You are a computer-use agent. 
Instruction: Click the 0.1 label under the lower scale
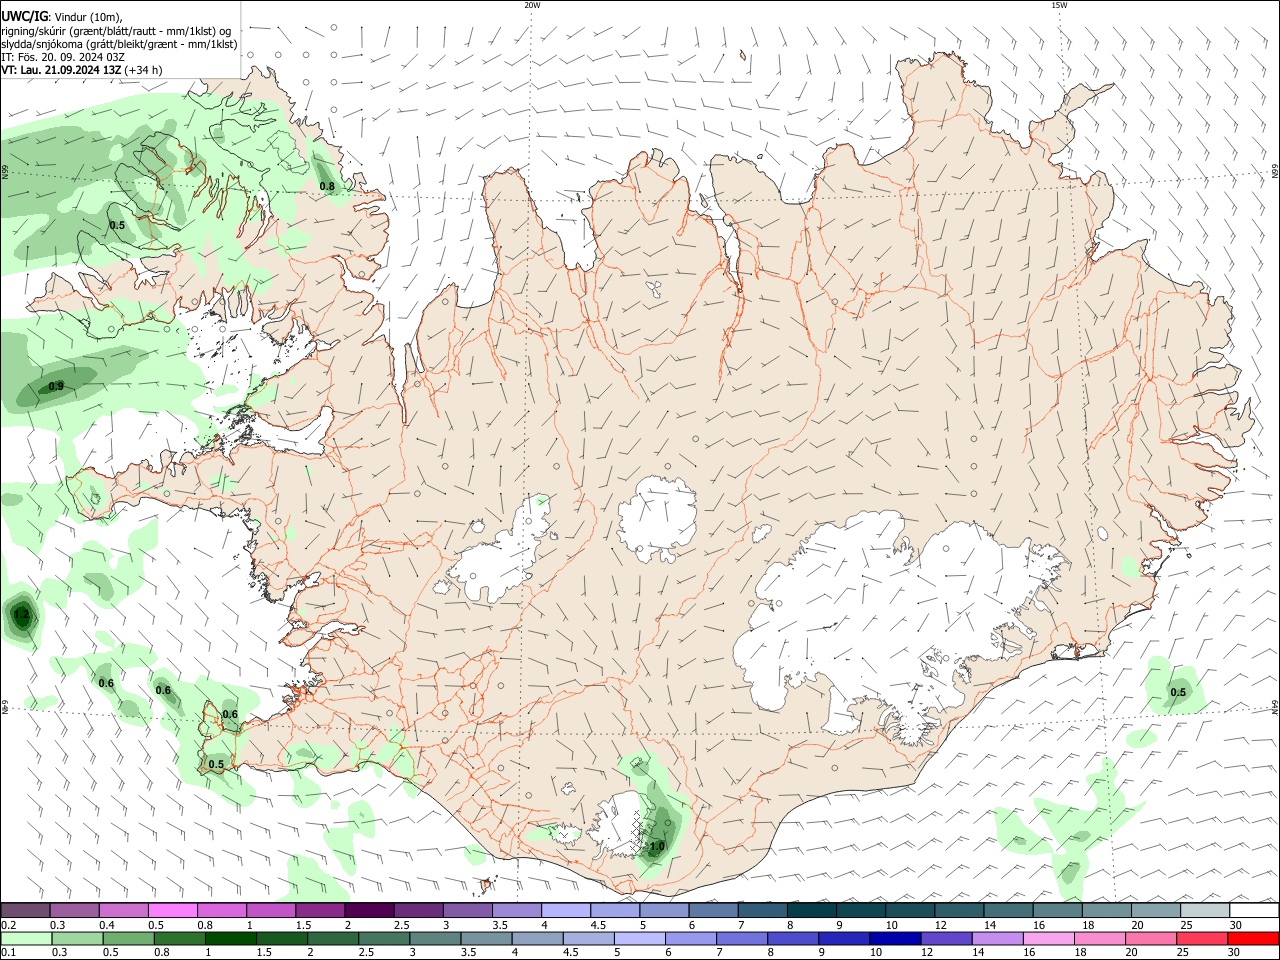(8, 953)
